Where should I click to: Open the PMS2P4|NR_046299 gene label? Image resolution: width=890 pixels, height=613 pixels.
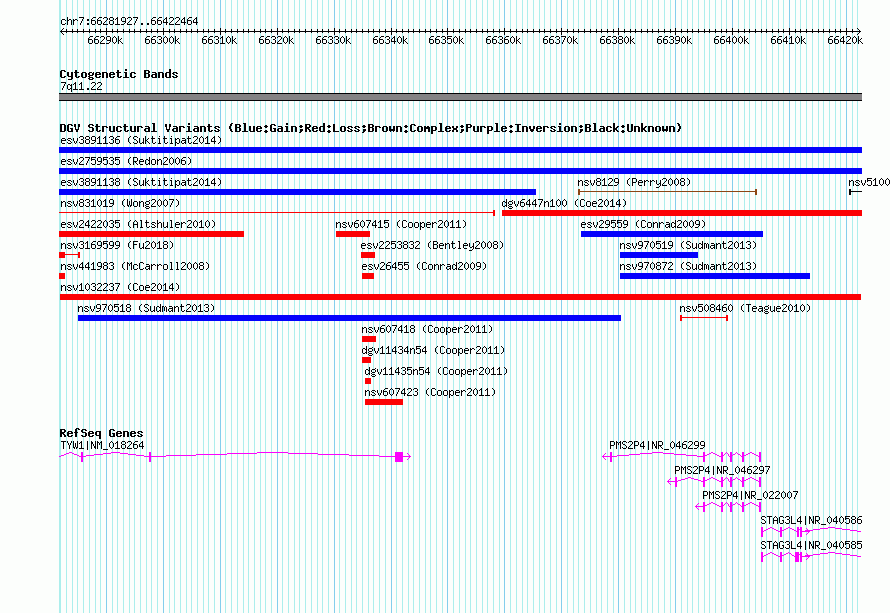[657, 446]
